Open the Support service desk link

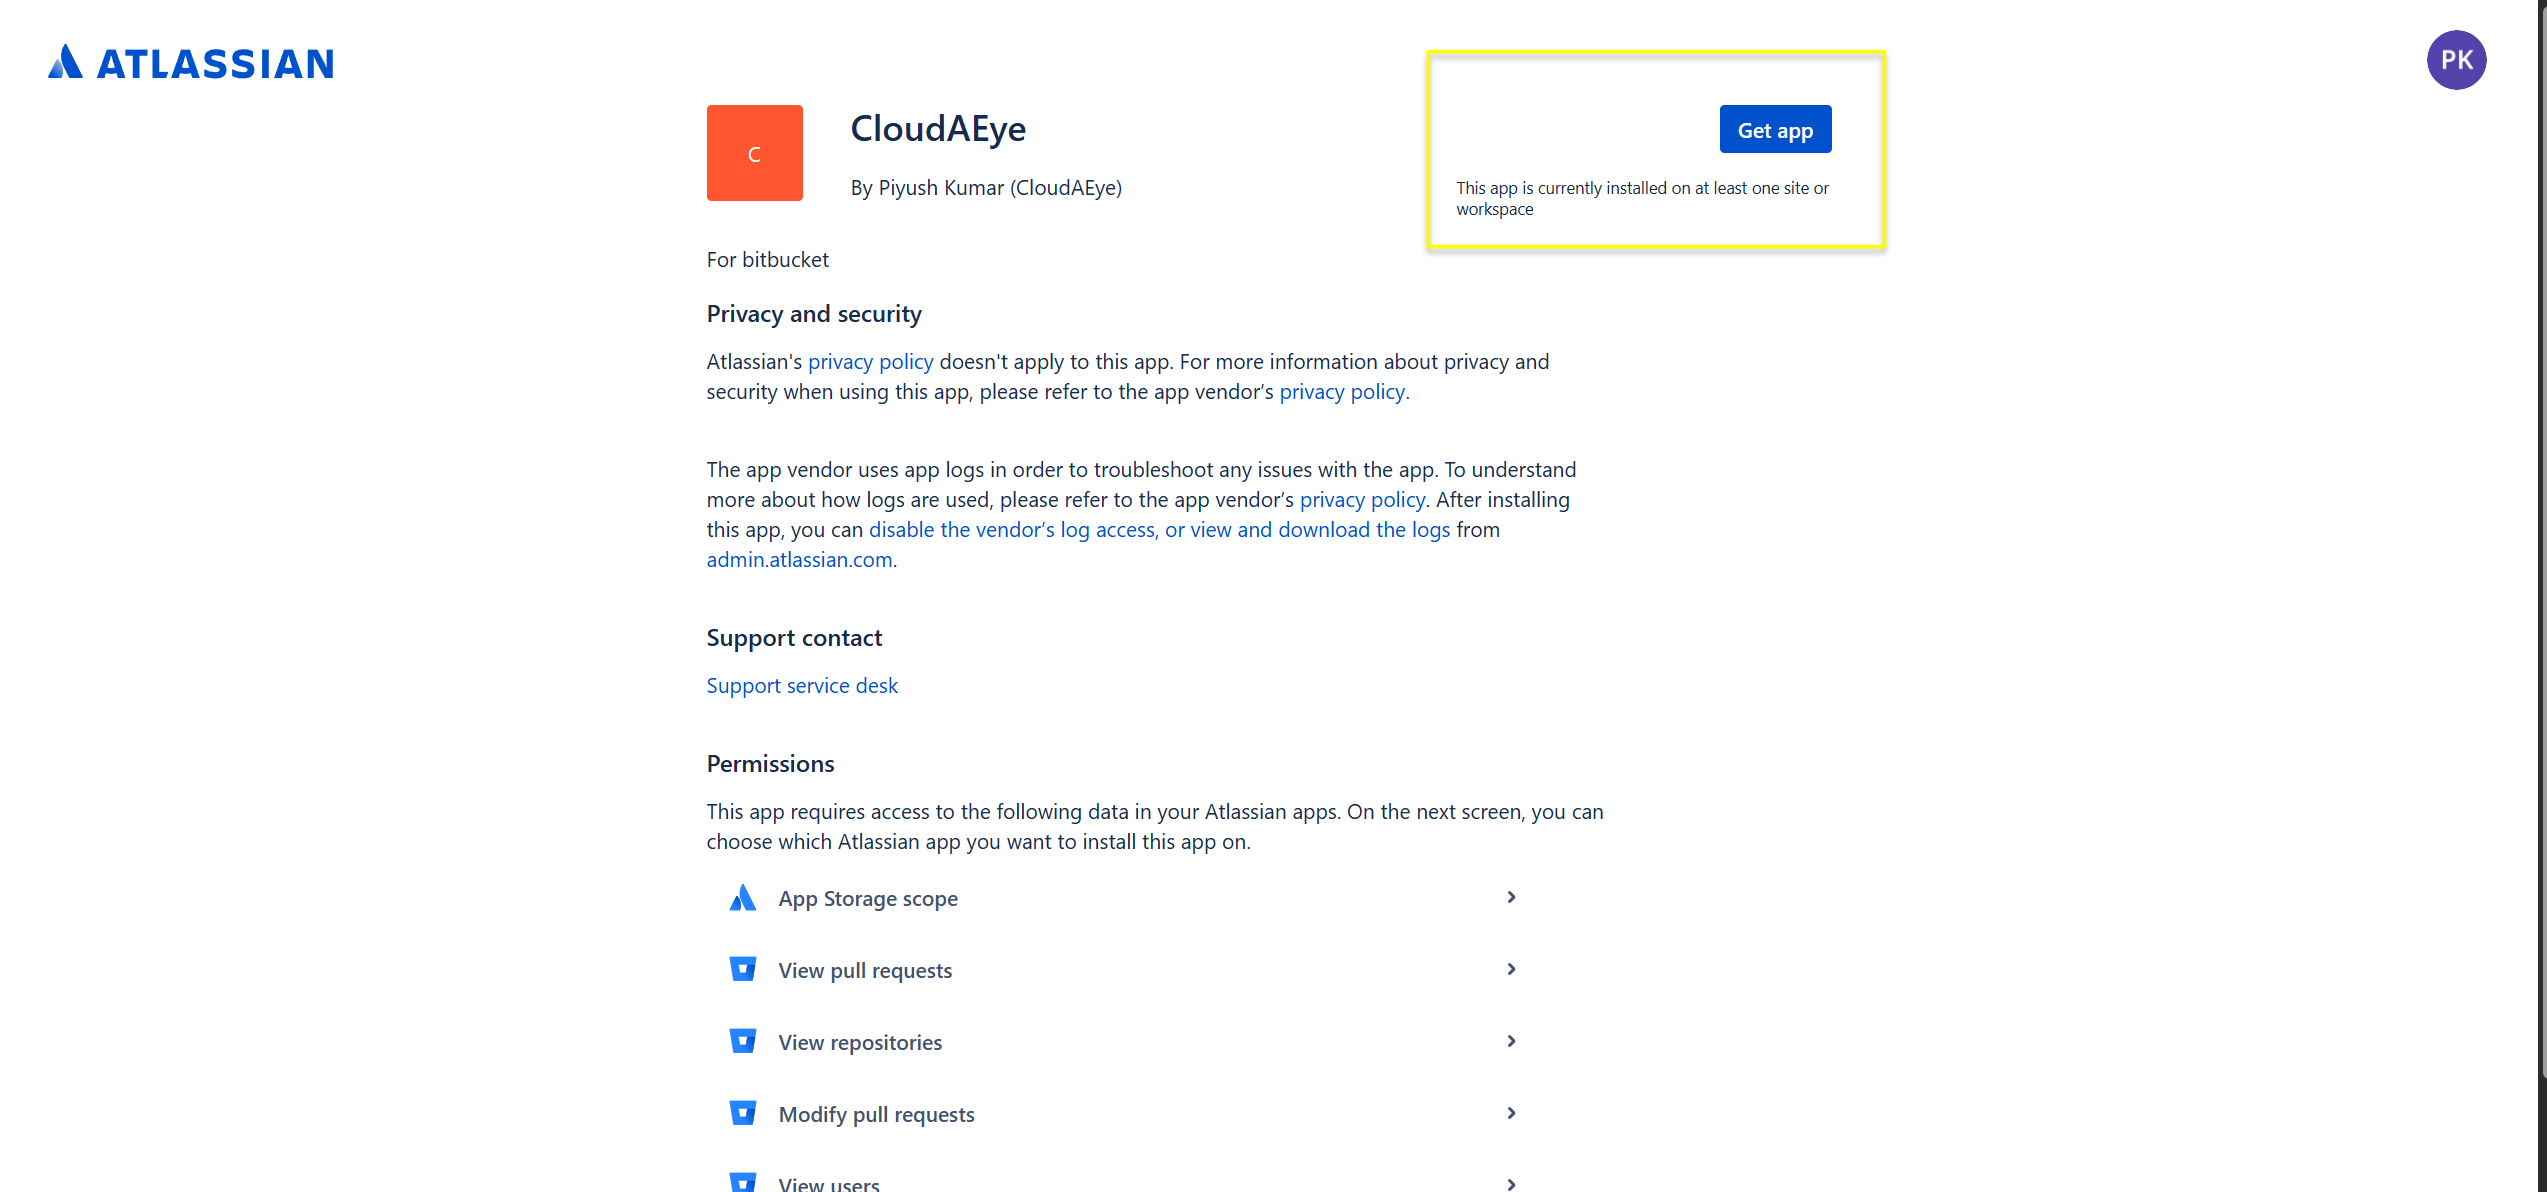tap(802, 685)
